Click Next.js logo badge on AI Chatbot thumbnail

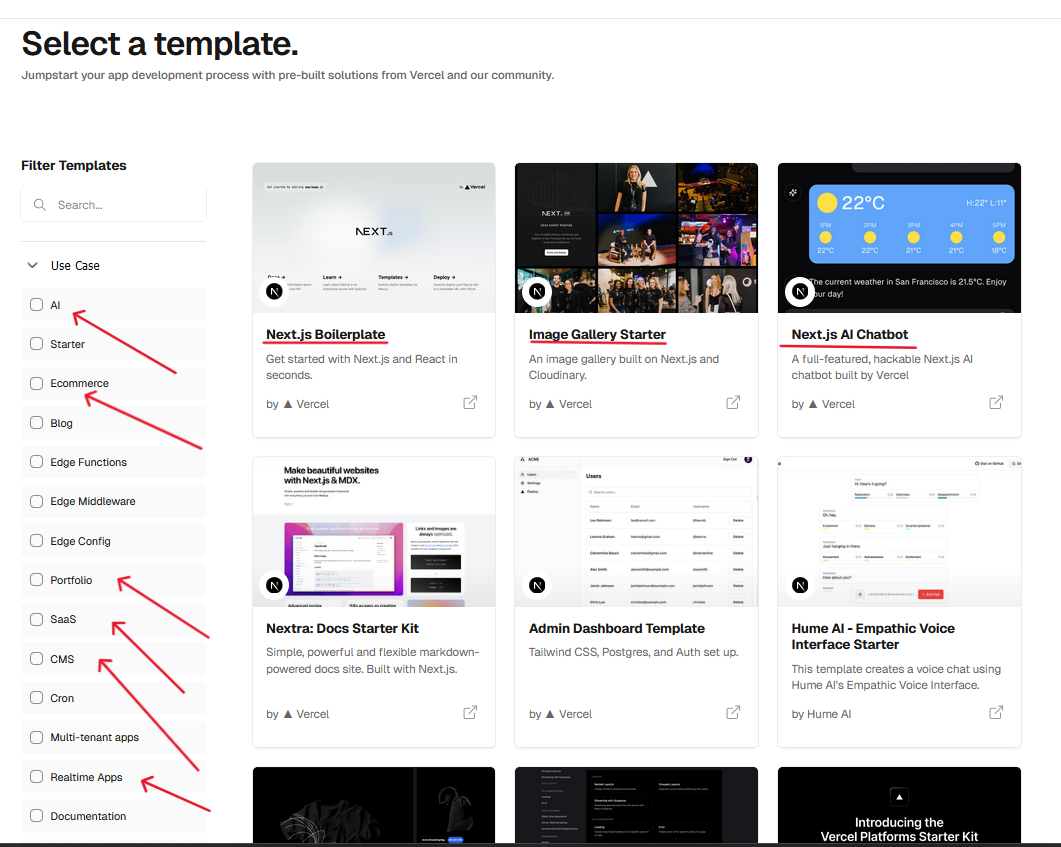800,292
